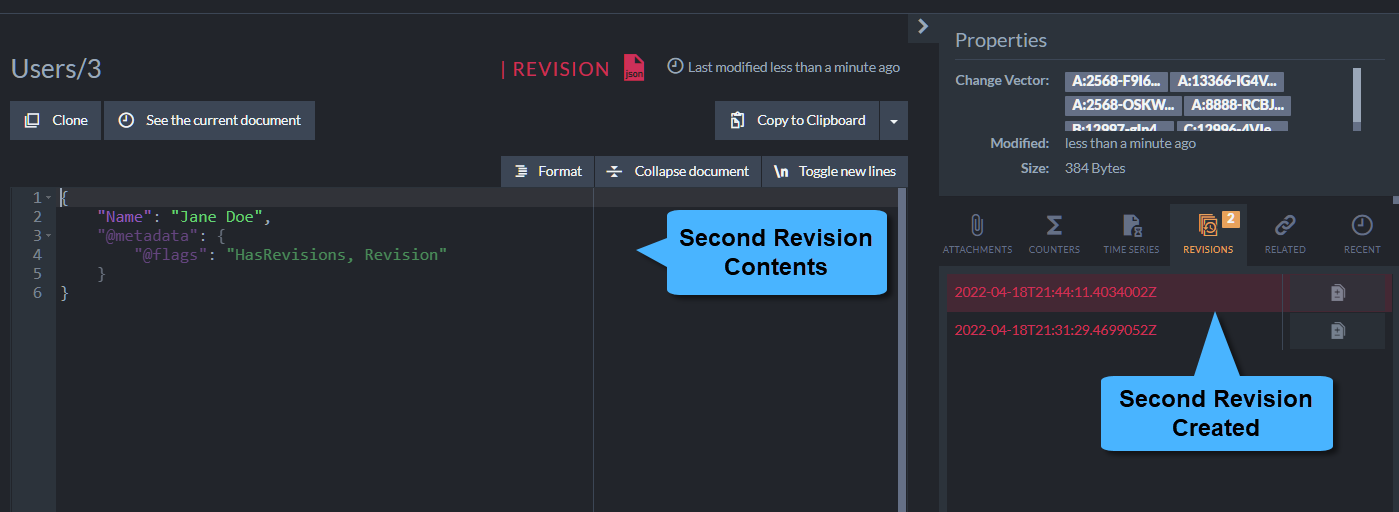Click compare icon for 21:31:29 revision
The height and width of the screenshot is (512, 1399).
click(1337, 331)
